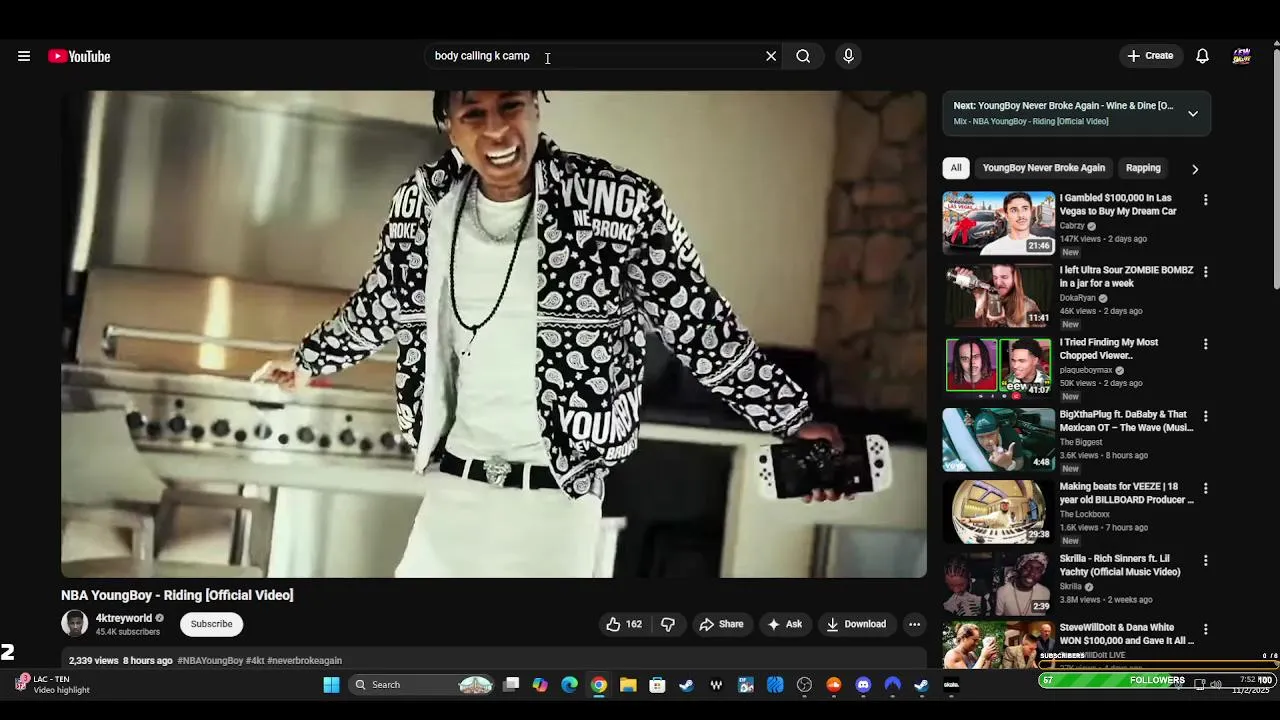The image size is (1280, 720).
Task: Open the #4kt hashtag link
Action: 255,661
